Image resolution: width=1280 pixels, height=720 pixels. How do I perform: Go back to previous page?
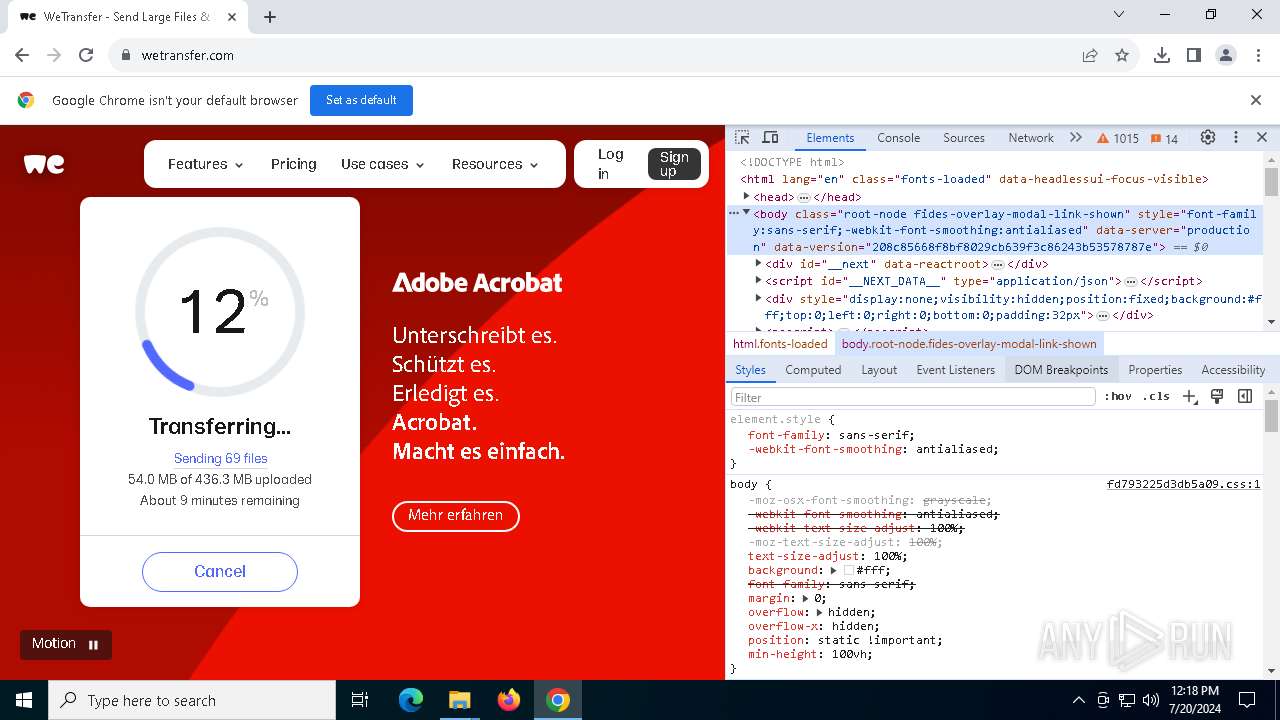point(22,56)
